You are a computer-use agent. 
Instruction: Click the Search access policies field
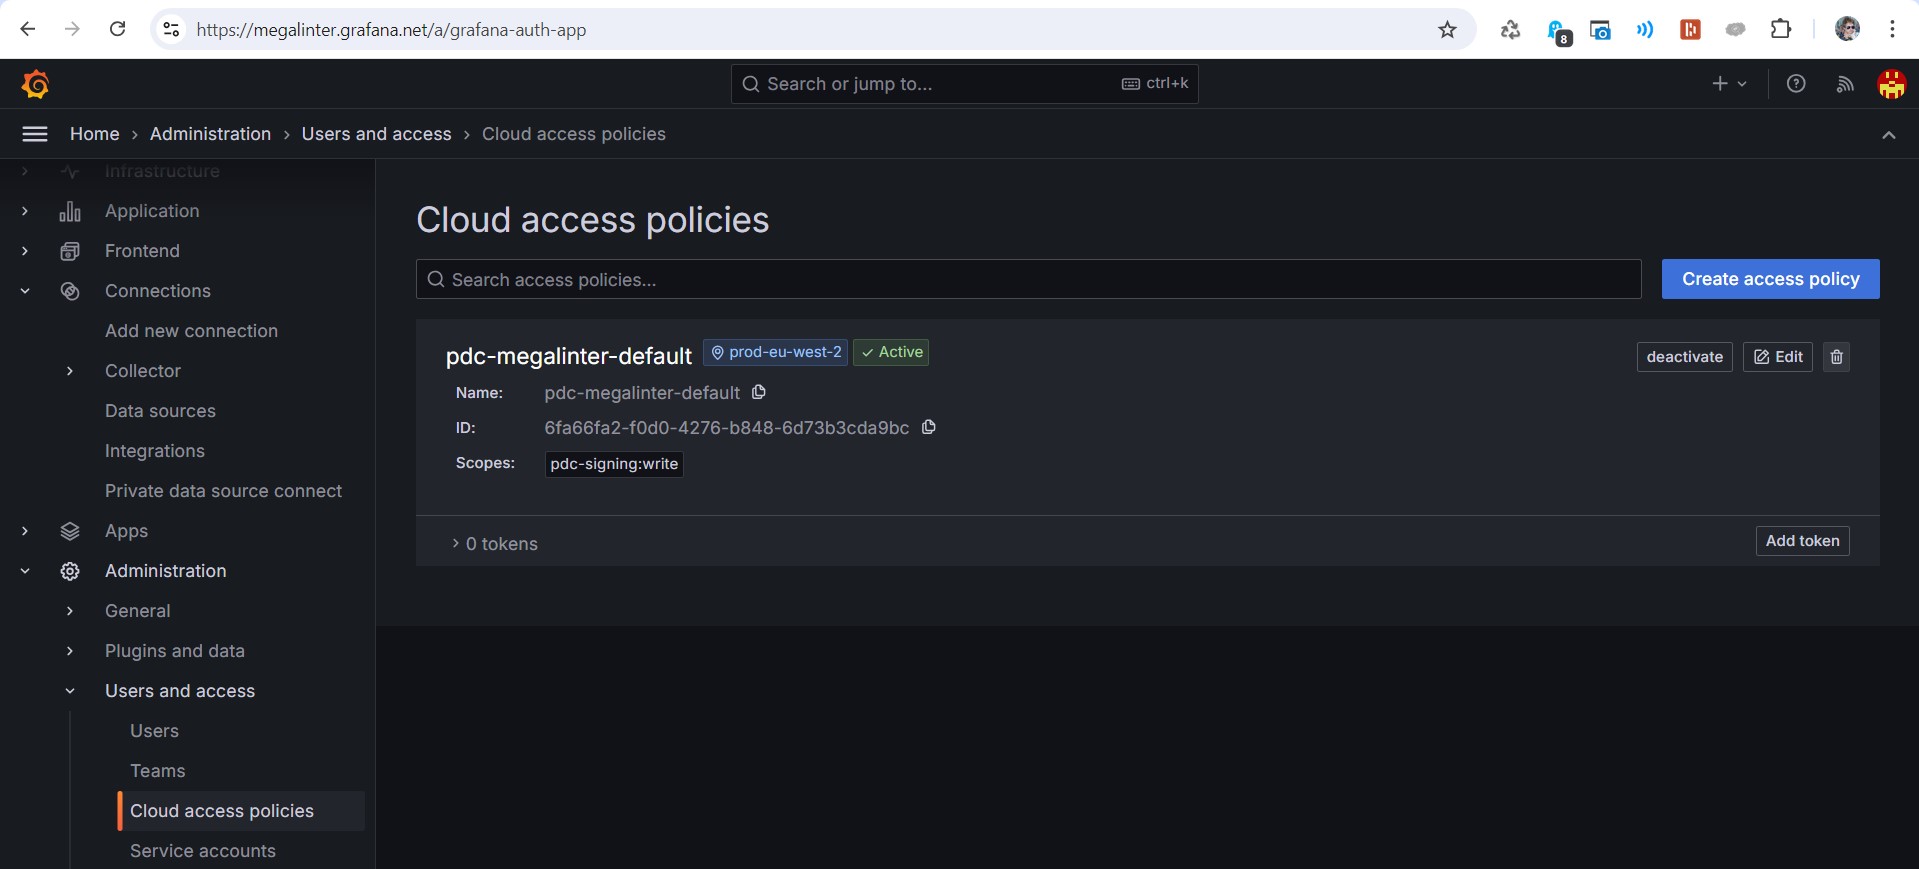tap(1028, 280)
